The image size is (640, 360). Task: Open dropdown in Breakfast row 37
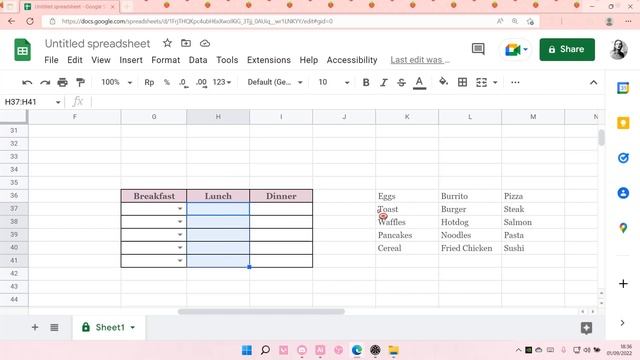point(180,209)
